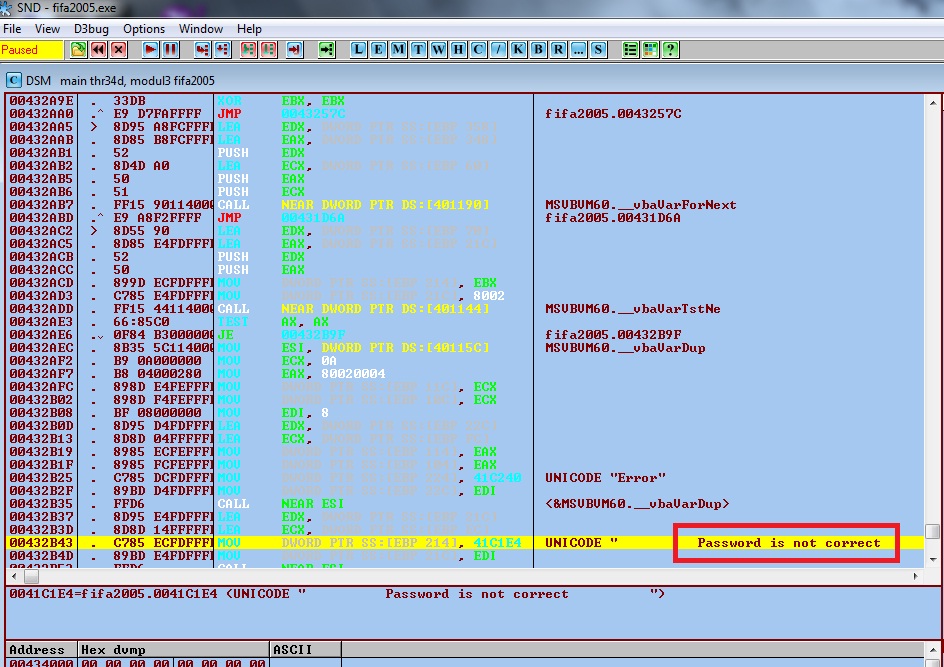944x667 pixels.
Task: Open the Log window with L button
Action: tap(360, 49)
